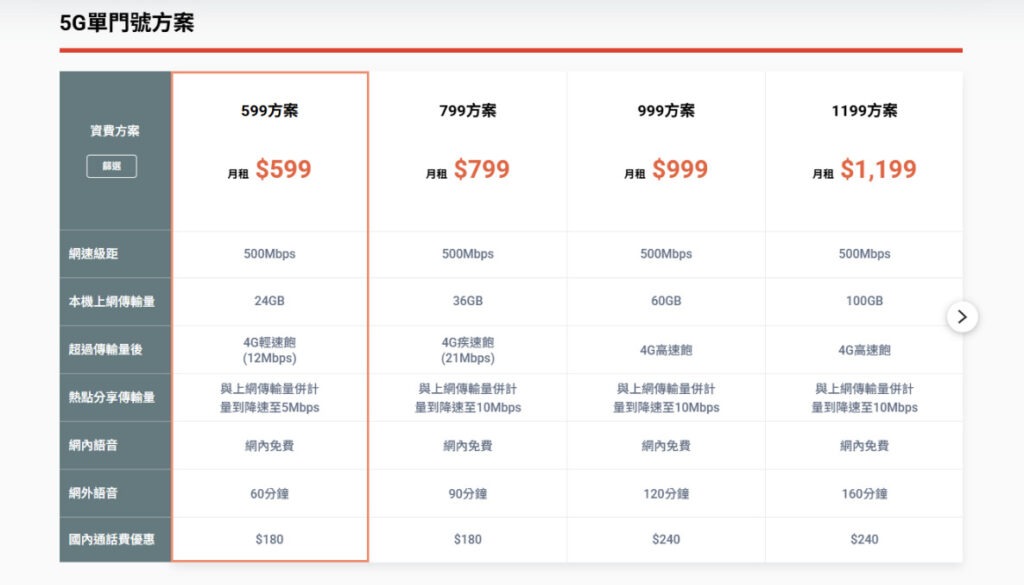
Task: Click the 熱點分享傳輸量 row label
Action: tap(111, 397)
